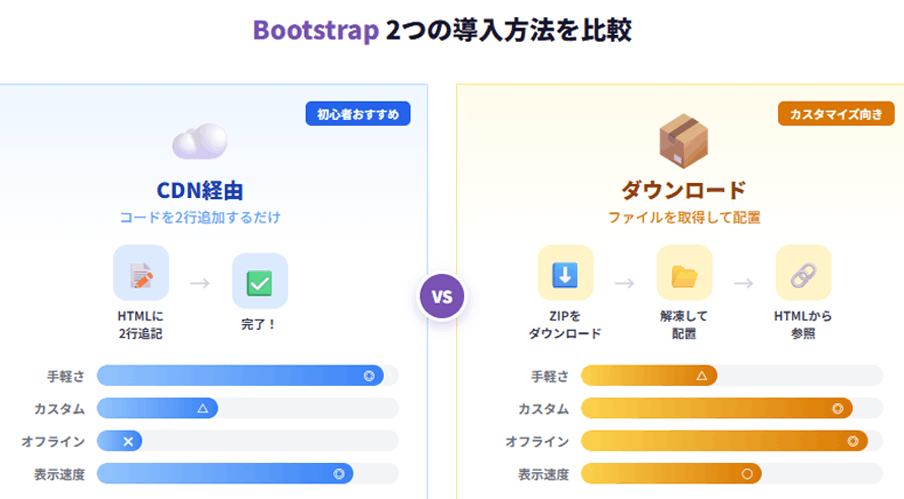Viewport: 904px width, 499px height.
Task: Click the cardboard box icon above ダウンロード
Action: coord(684,142)
